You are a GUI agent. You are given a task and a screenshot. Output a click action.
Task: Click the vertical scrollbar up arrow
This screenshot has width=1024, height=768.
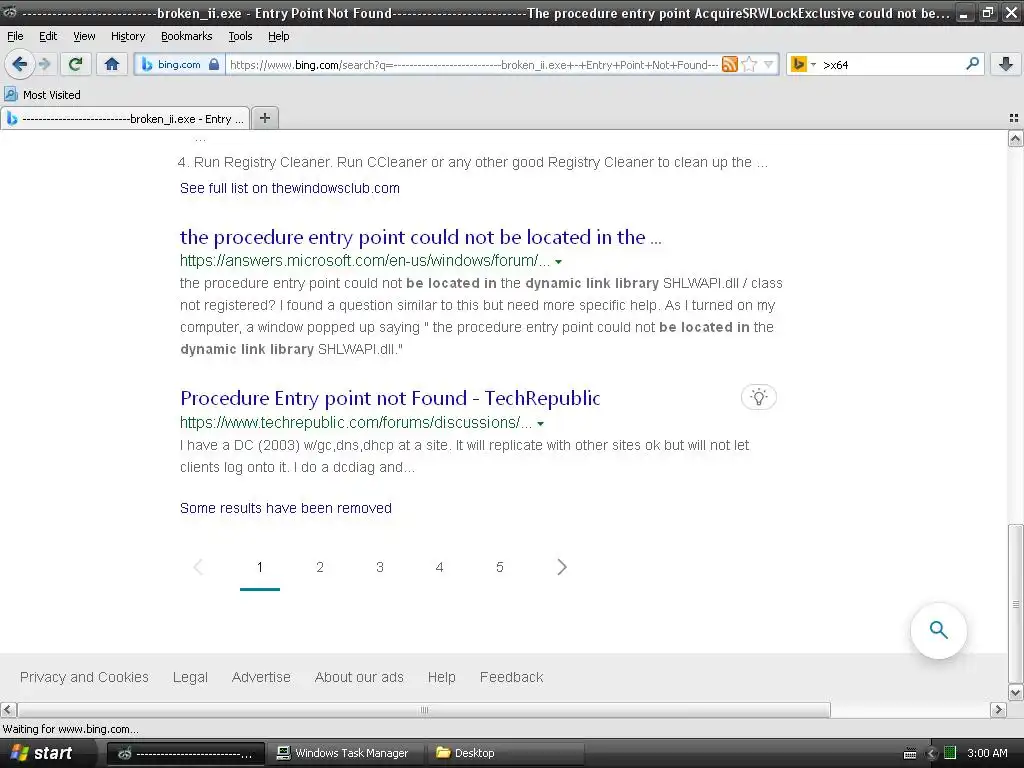pos(1015,138)
